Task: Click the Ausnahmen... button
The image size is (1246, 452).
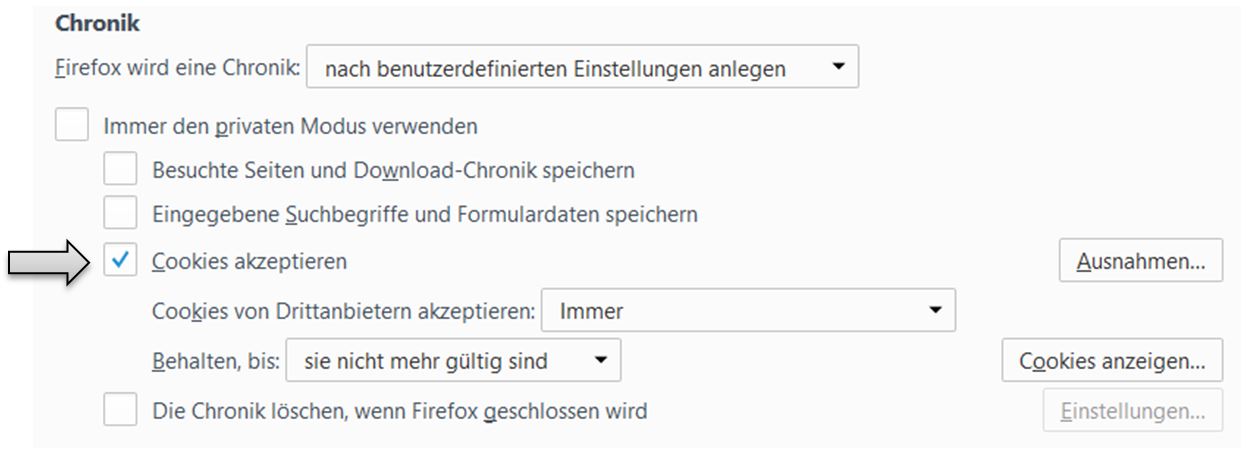Action: tap(1140, 262)
